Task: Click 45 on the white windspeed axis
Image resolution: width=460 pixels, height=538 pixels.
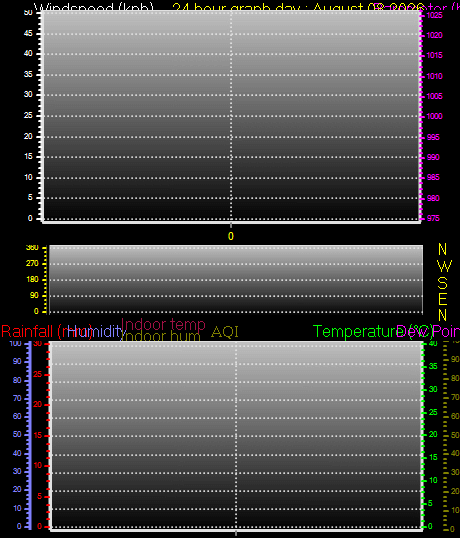Action: 28,33
